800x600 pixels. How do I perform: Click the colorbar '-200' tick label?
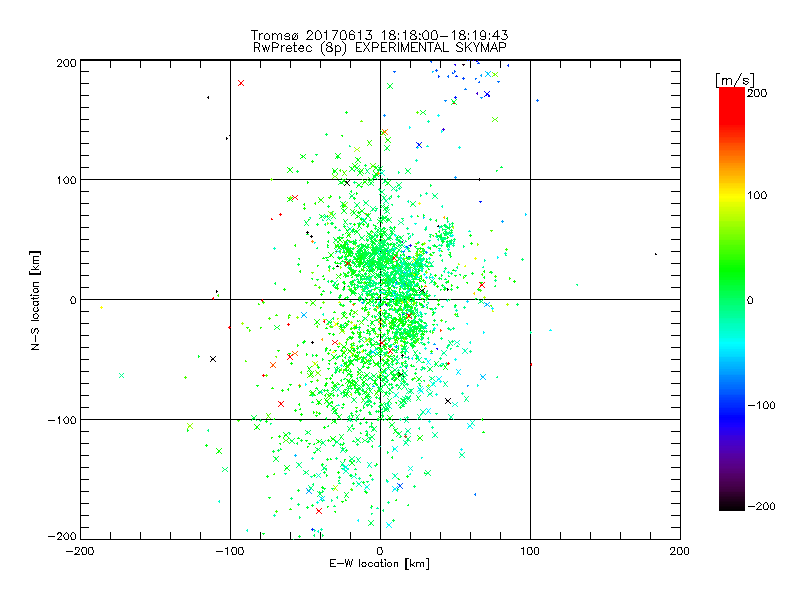point(761,506)
